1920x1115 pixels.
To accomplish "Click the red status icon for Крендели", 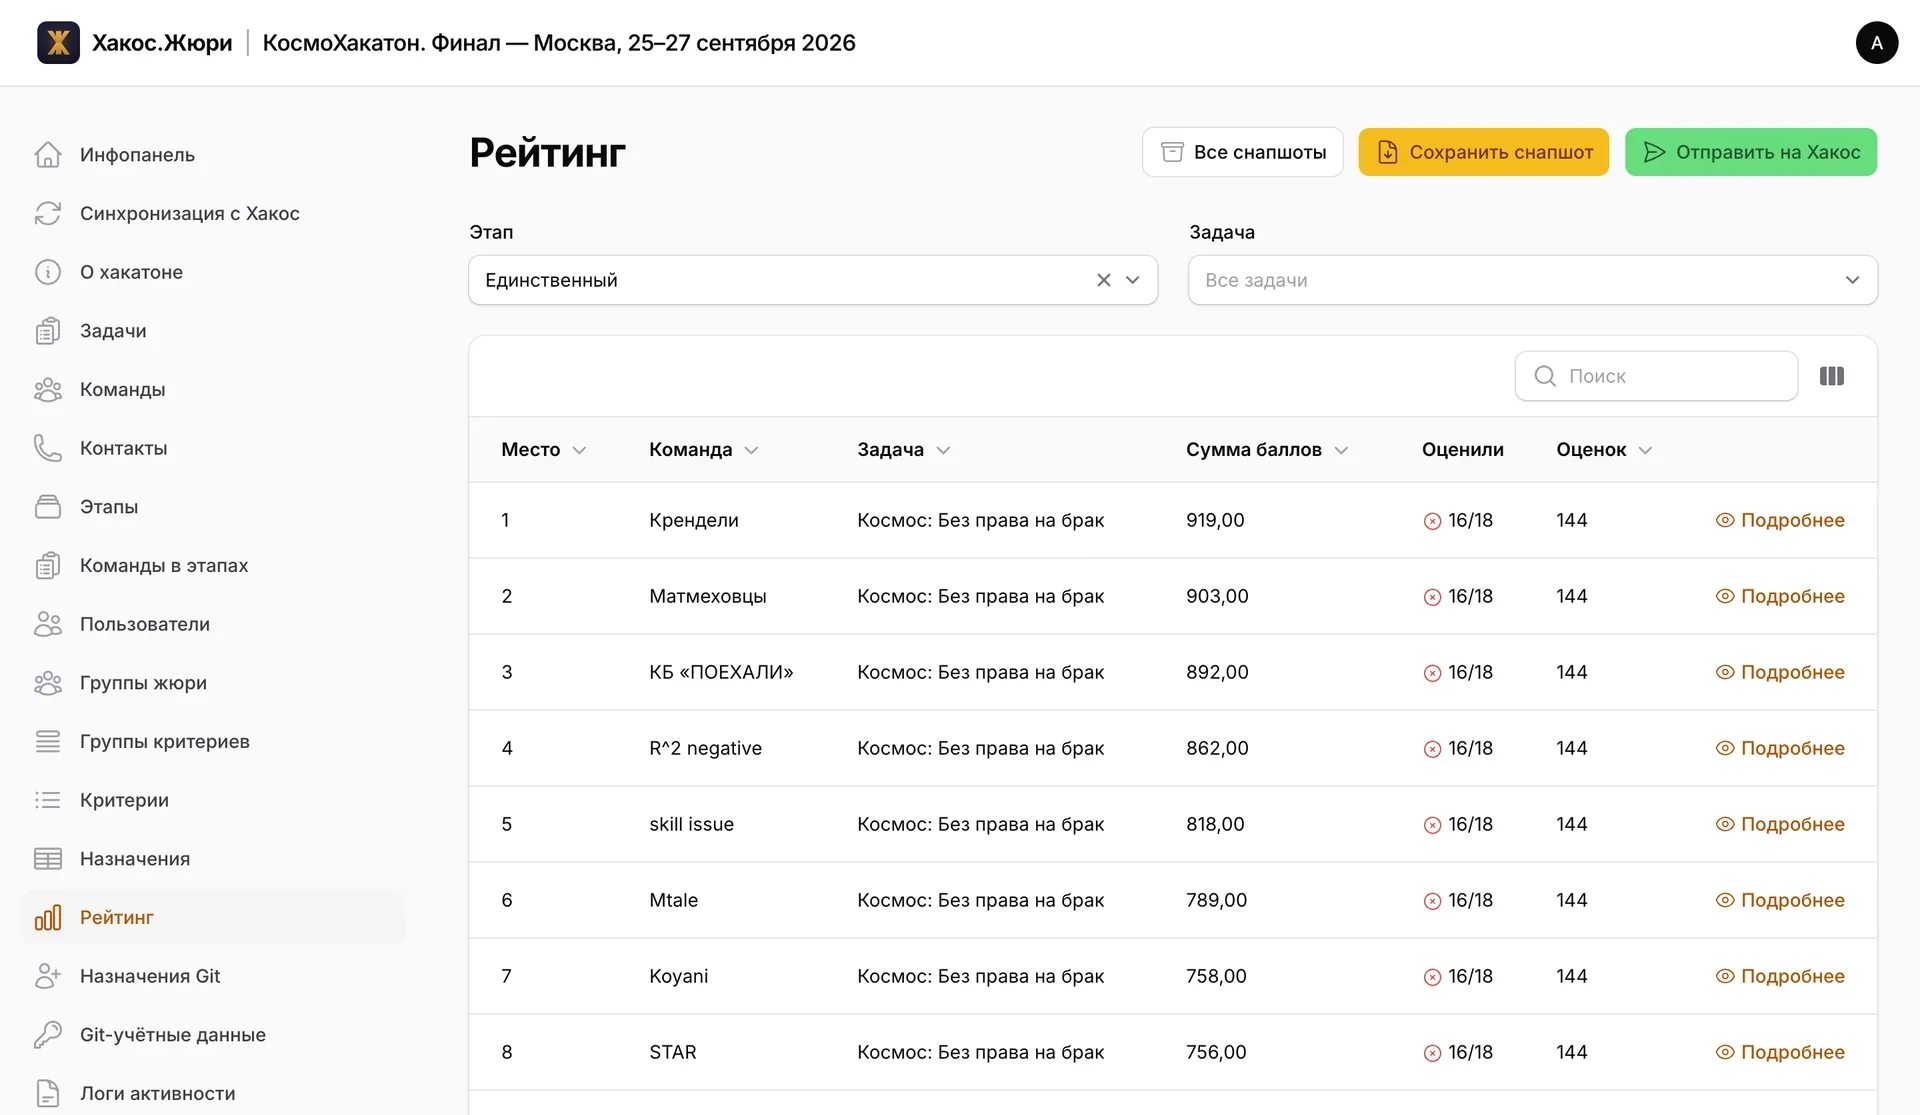I will (1432, 521).
